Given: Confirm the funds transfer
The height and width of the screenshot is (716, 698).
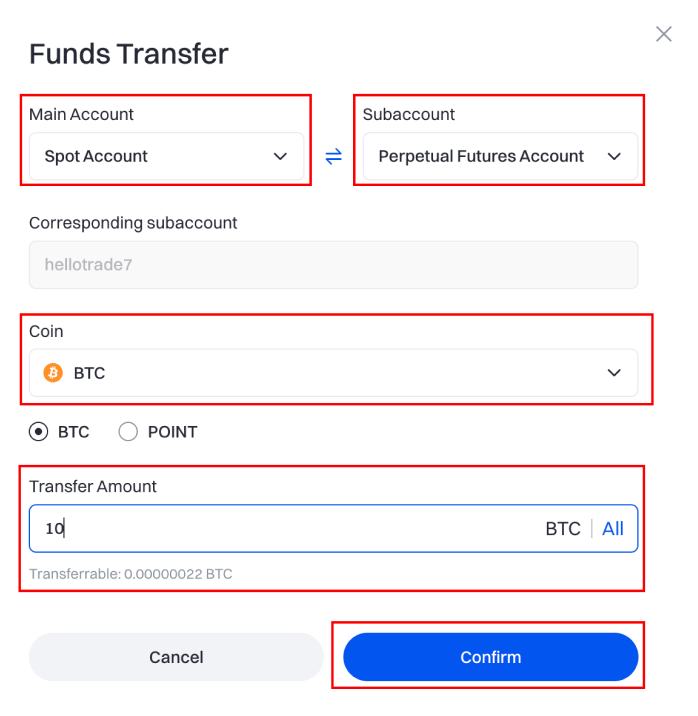Looking at the screenshot, I should click(490, 657).
